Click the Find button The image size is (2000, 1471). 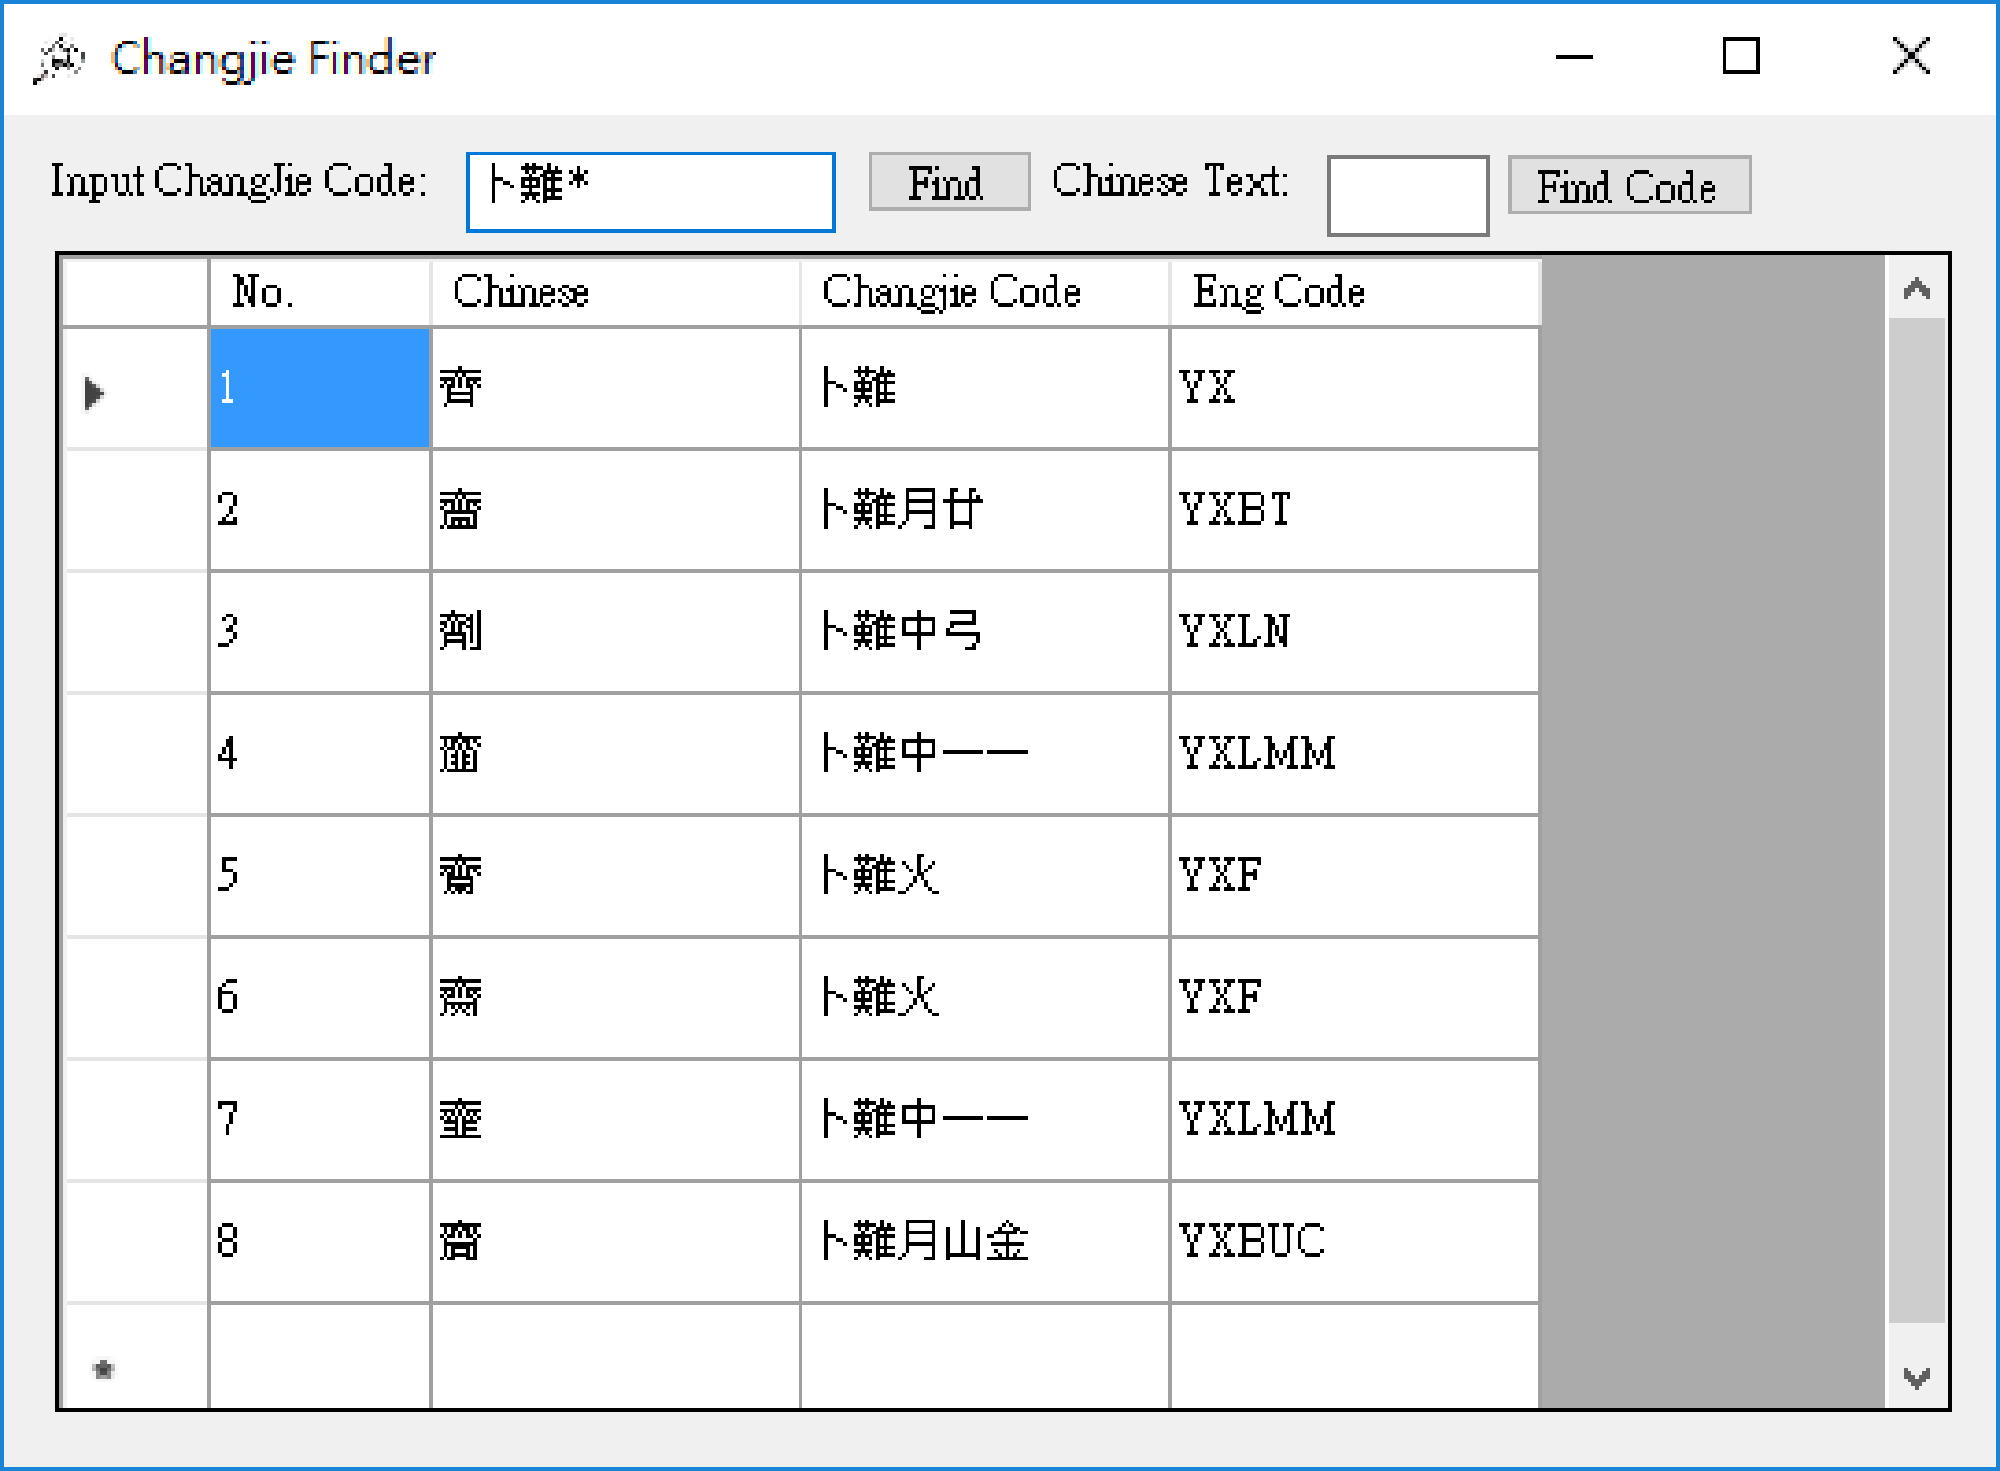click(x=948, y=183)
